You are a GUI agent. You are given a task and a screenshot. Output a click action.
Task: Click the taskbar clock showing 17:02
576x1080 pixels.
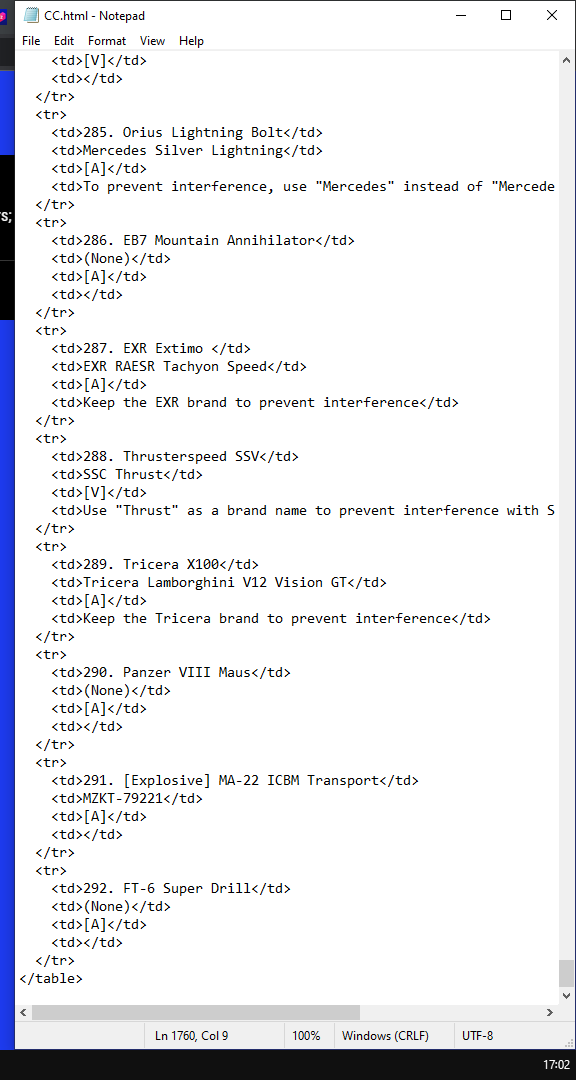(556, 1064)
